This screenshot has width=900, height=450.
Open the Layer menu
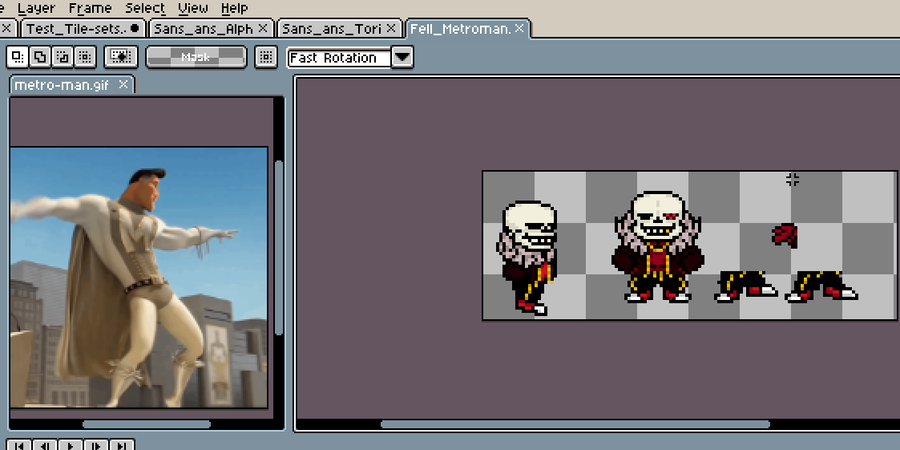[x=37, y=8]
